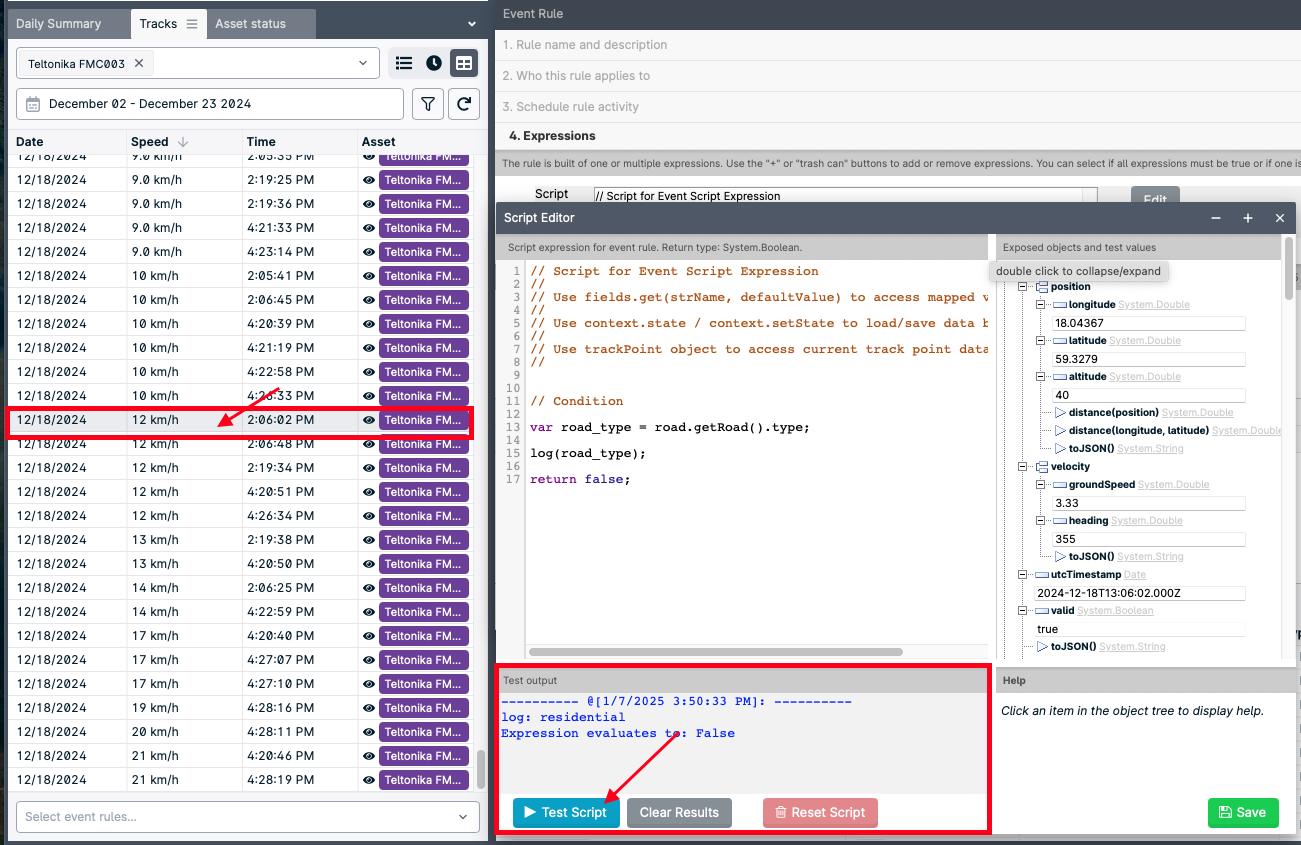Minimize the Script Editor window
The image size is (1301, 845).
(x=1216, y=218)
